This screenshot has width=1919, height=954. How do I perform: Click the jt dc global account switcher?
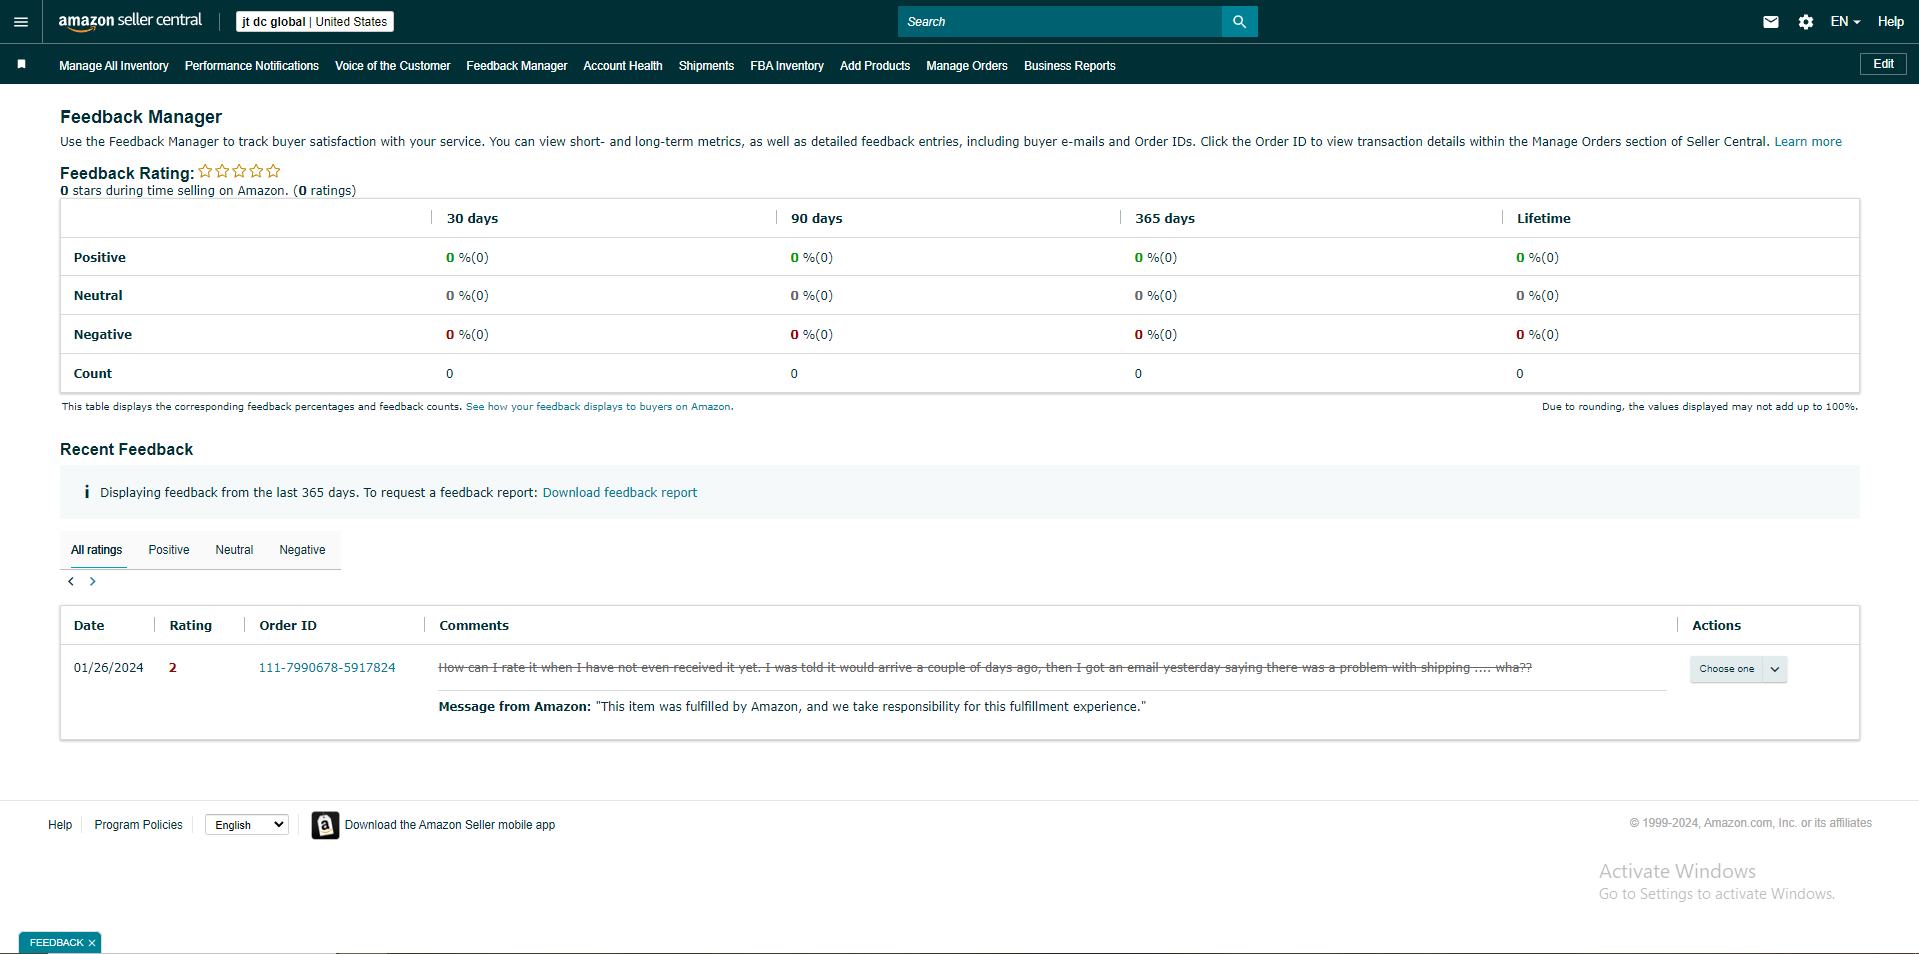(x=315, y=22)
